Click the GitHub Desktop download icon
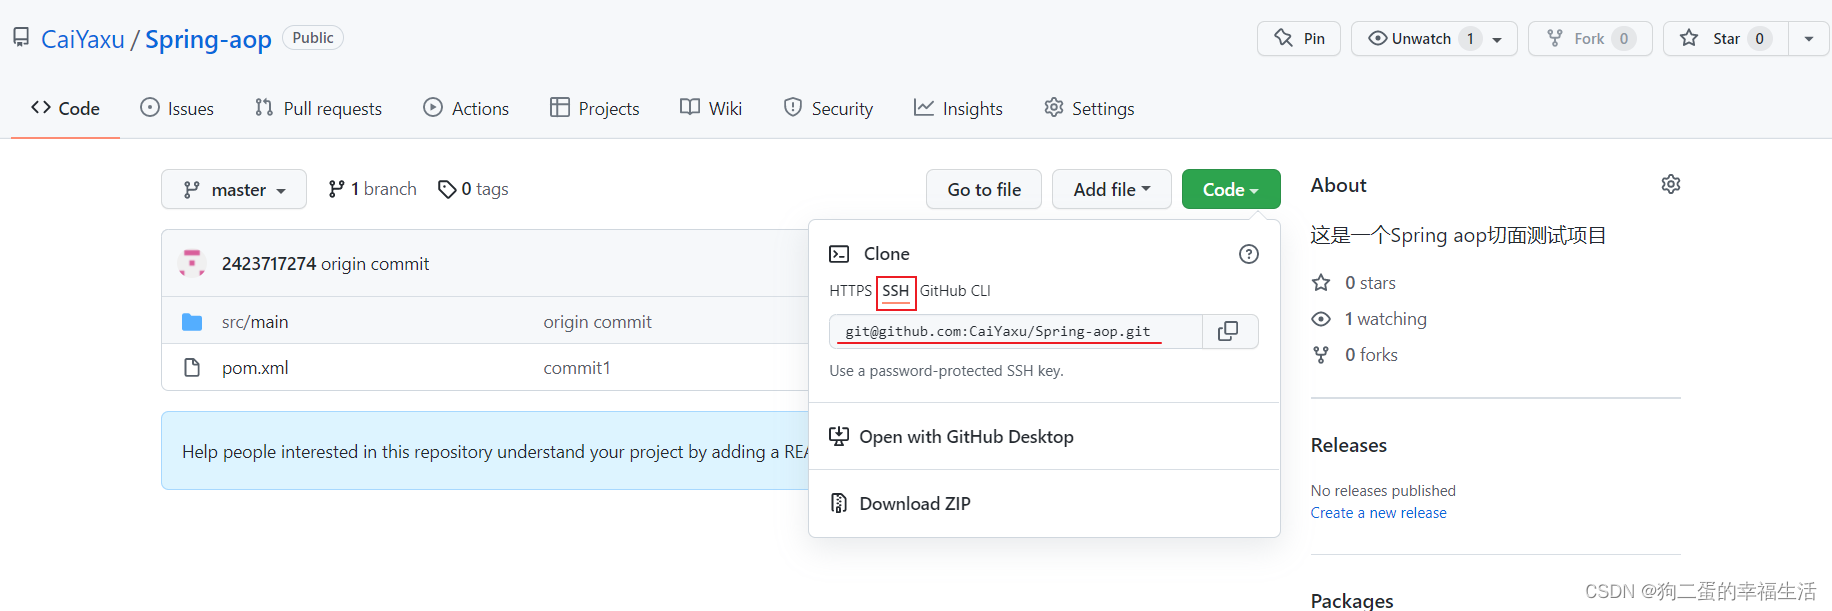1832x611 pixels. [839, 436]
